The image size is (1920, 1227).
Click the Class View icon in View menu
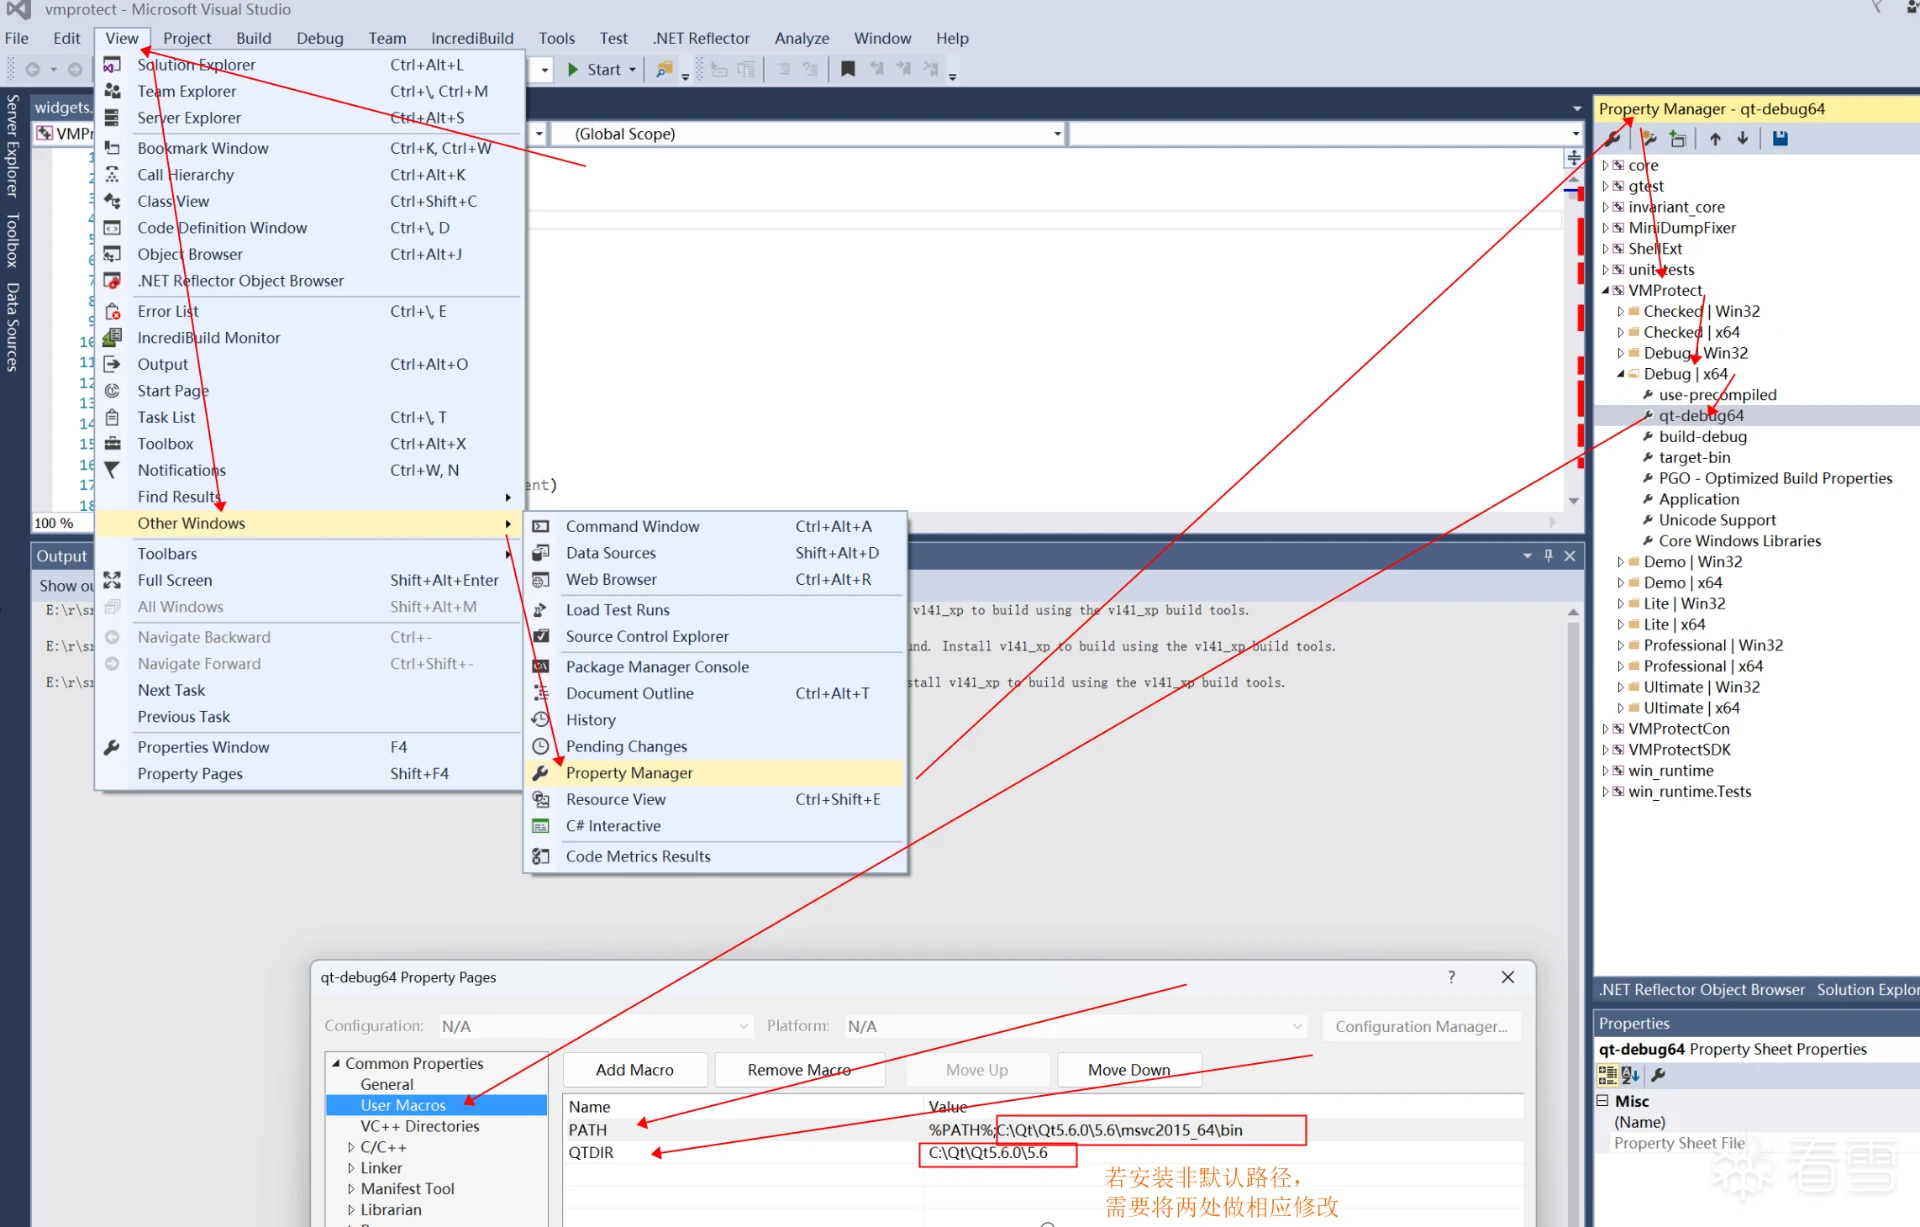point(112,201)
